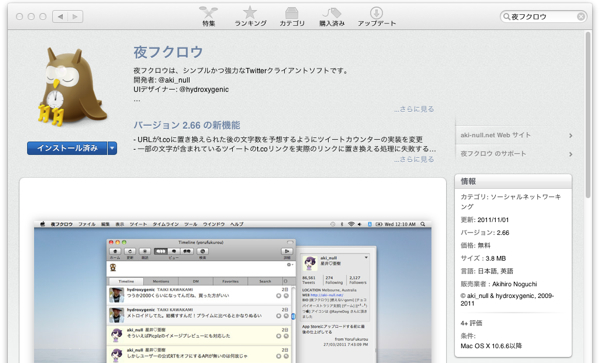Click the 言語: 日本語, 英語 text
600x363 pixels.
pos(487,271)
